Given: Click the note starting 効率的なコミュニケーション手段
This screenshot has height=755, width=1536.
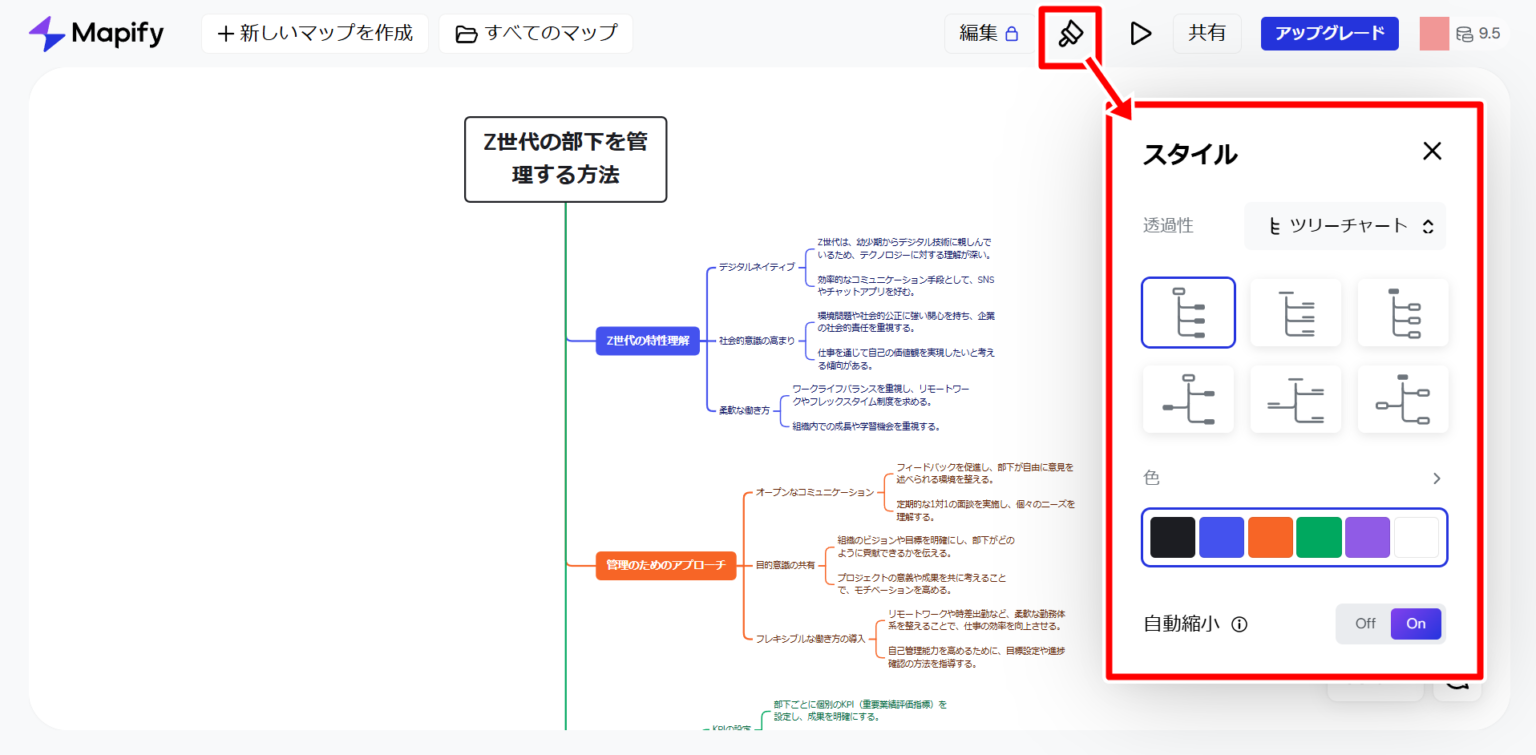Looking at the screenshot, I should point(906,285).
